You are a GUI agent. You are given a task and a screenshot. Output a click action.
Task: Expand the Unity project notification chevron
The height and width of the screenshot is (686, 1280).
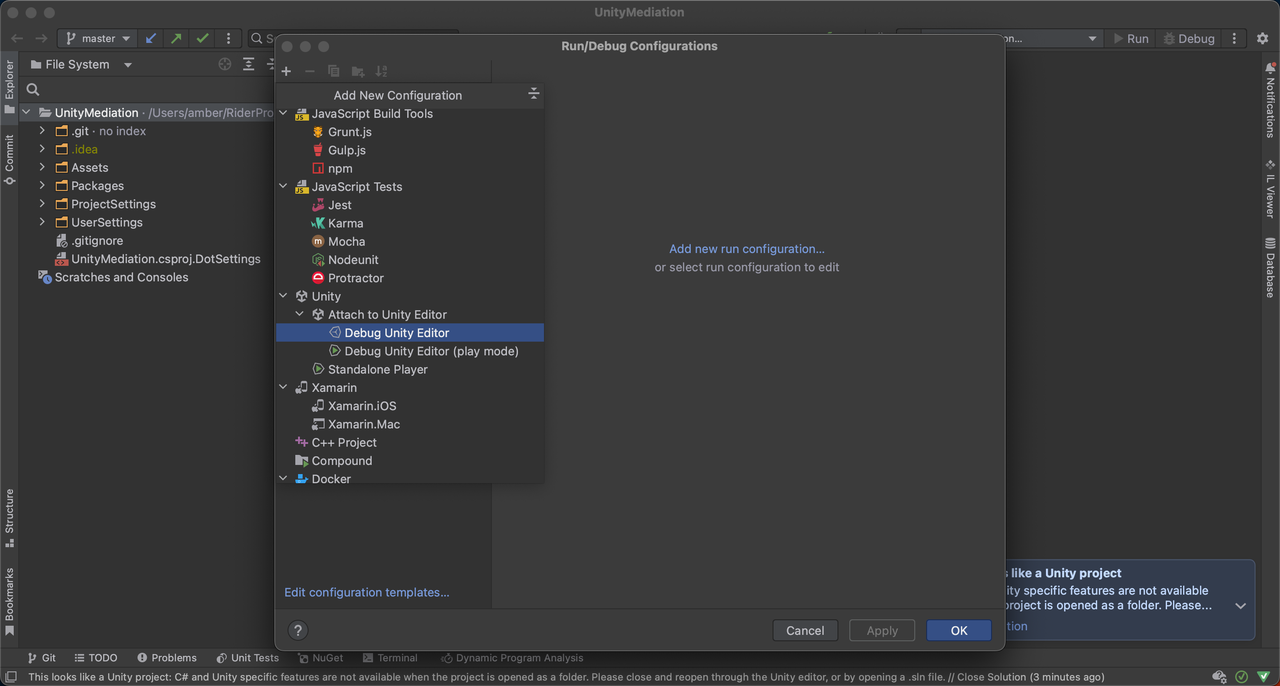(1240, 606)
